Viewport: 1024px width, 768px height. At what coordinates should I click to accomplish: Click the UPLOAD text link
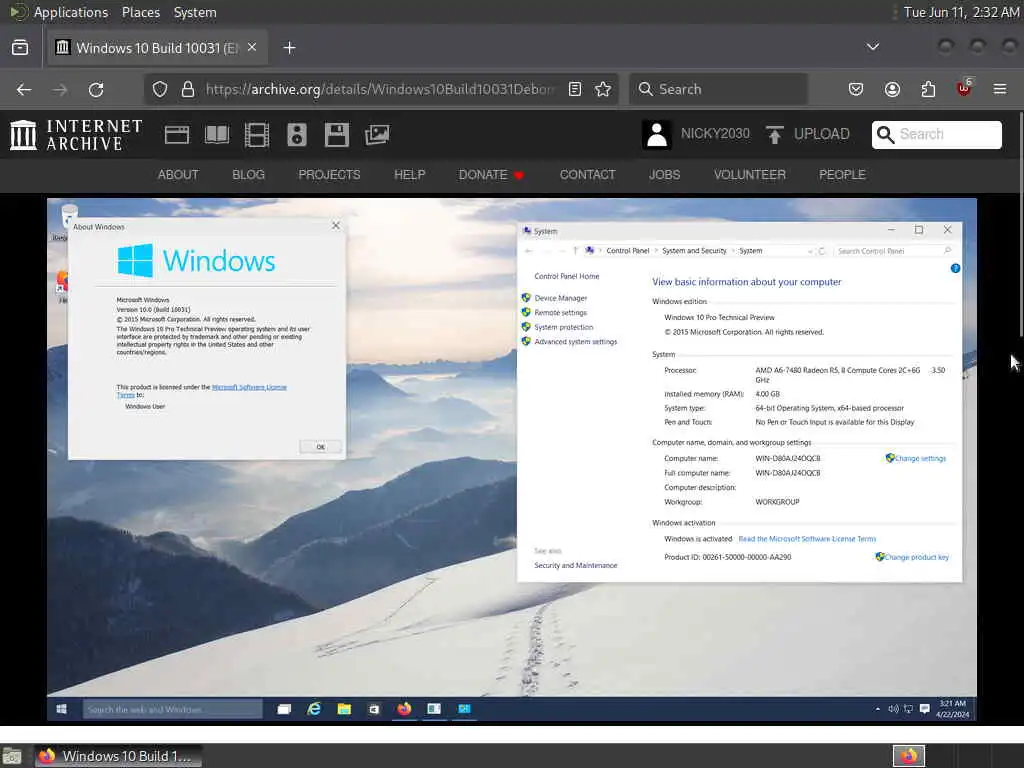point(822,134)
